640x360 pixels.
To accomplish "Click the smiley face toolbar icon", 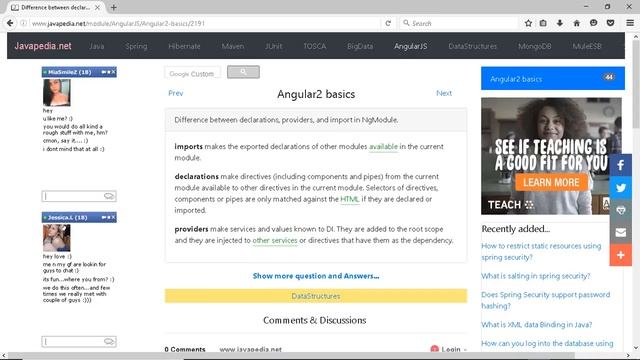I will [x=593, y=23].
